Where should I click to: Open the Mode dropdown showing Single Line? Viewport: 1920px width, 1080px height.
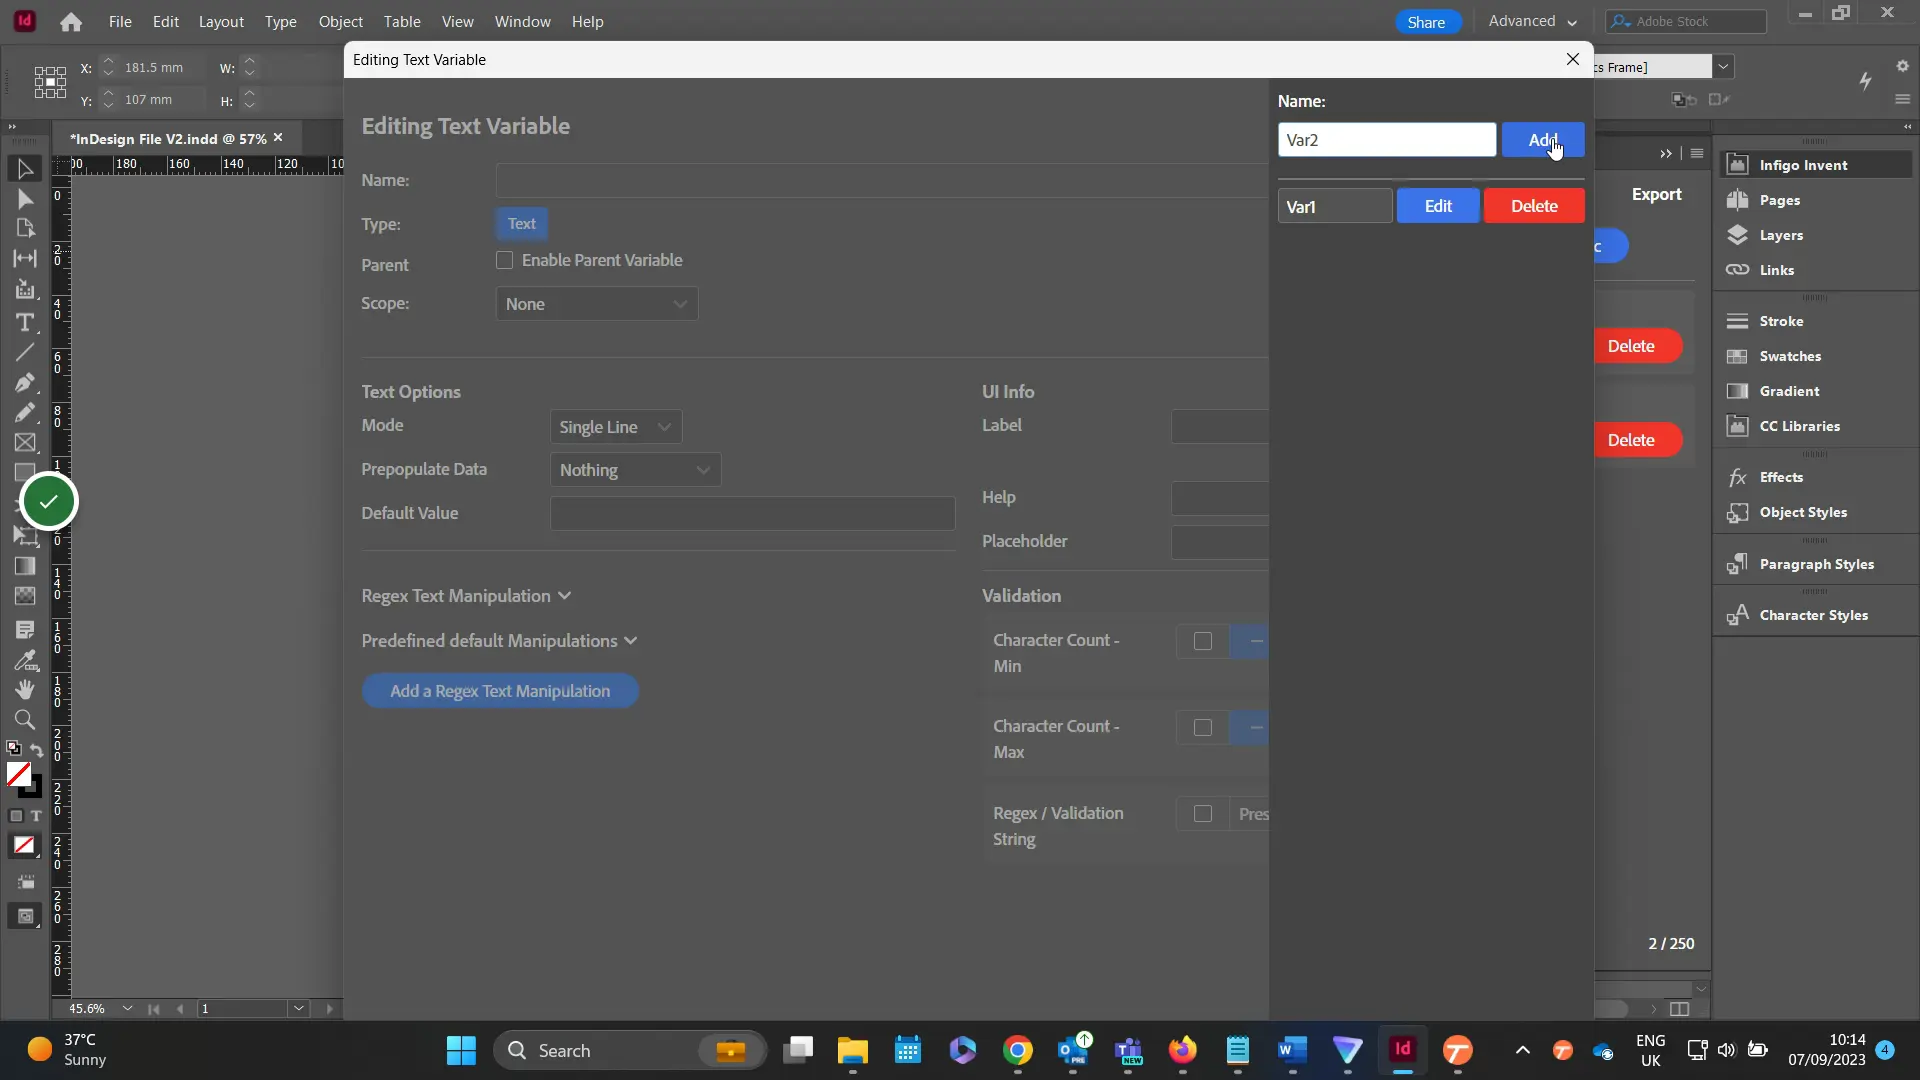(x=616, y=427)
